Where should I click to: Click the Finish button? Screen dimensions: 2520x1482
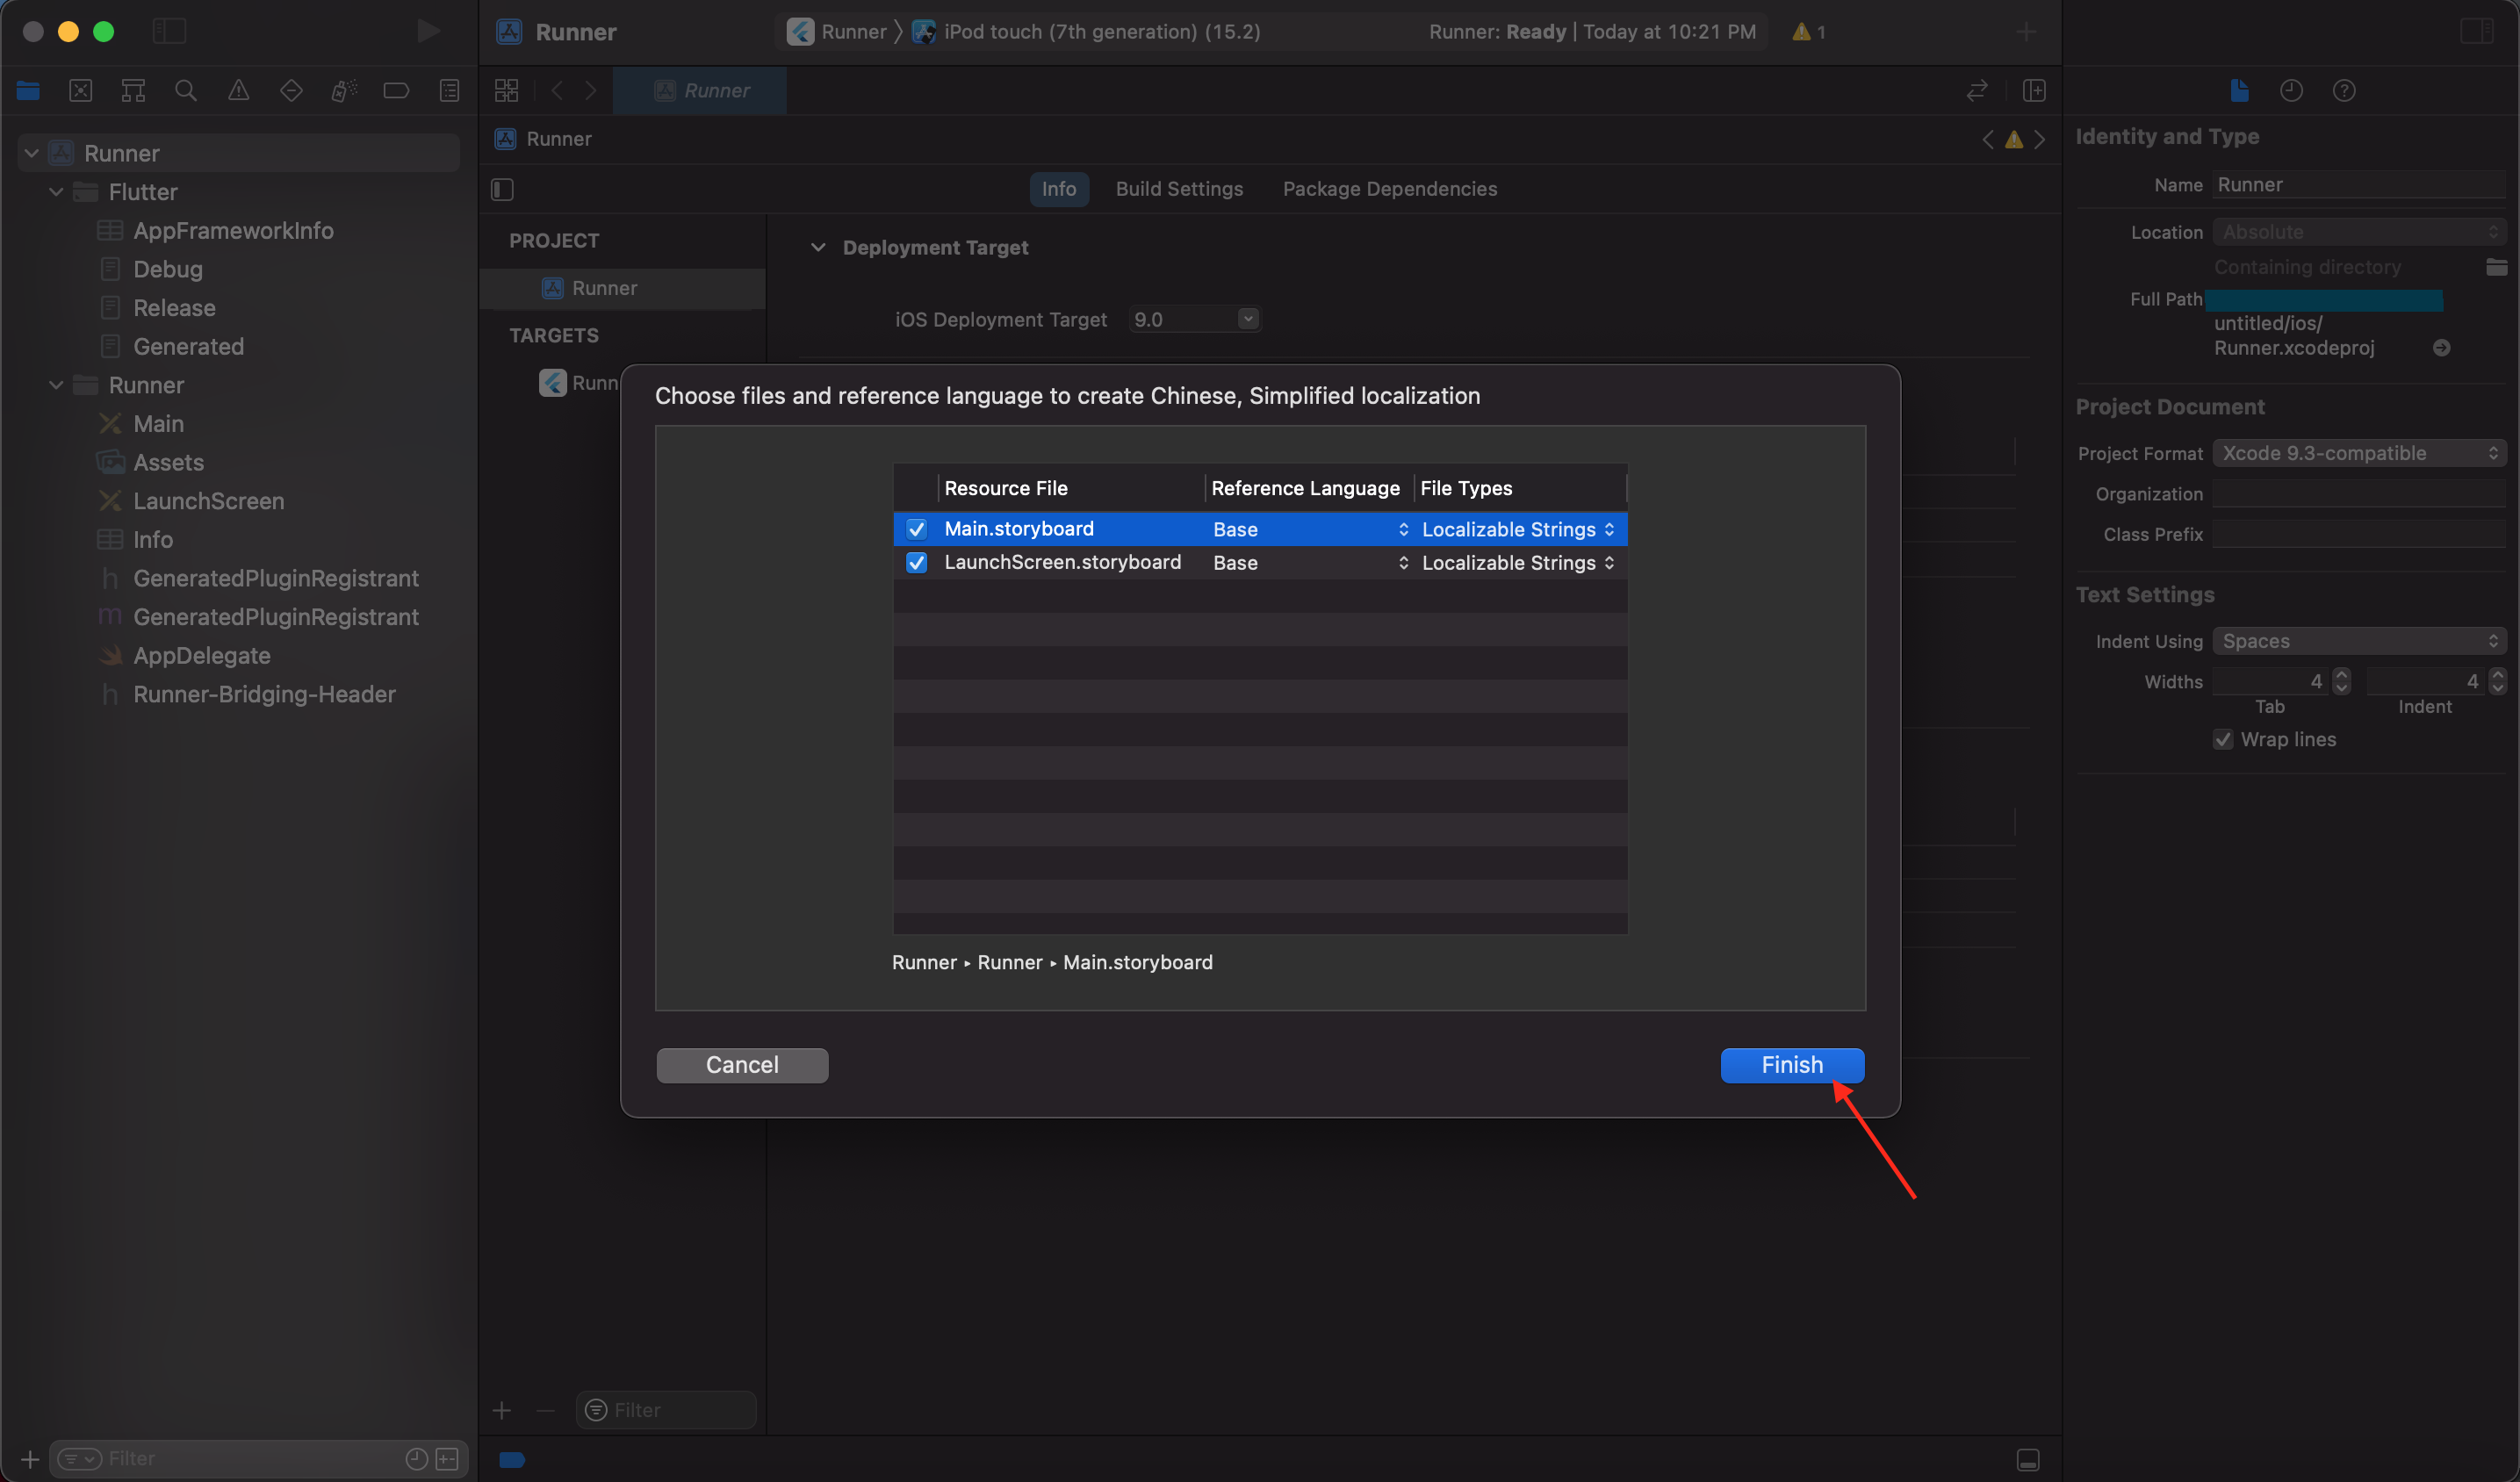pos(1792,1065)
